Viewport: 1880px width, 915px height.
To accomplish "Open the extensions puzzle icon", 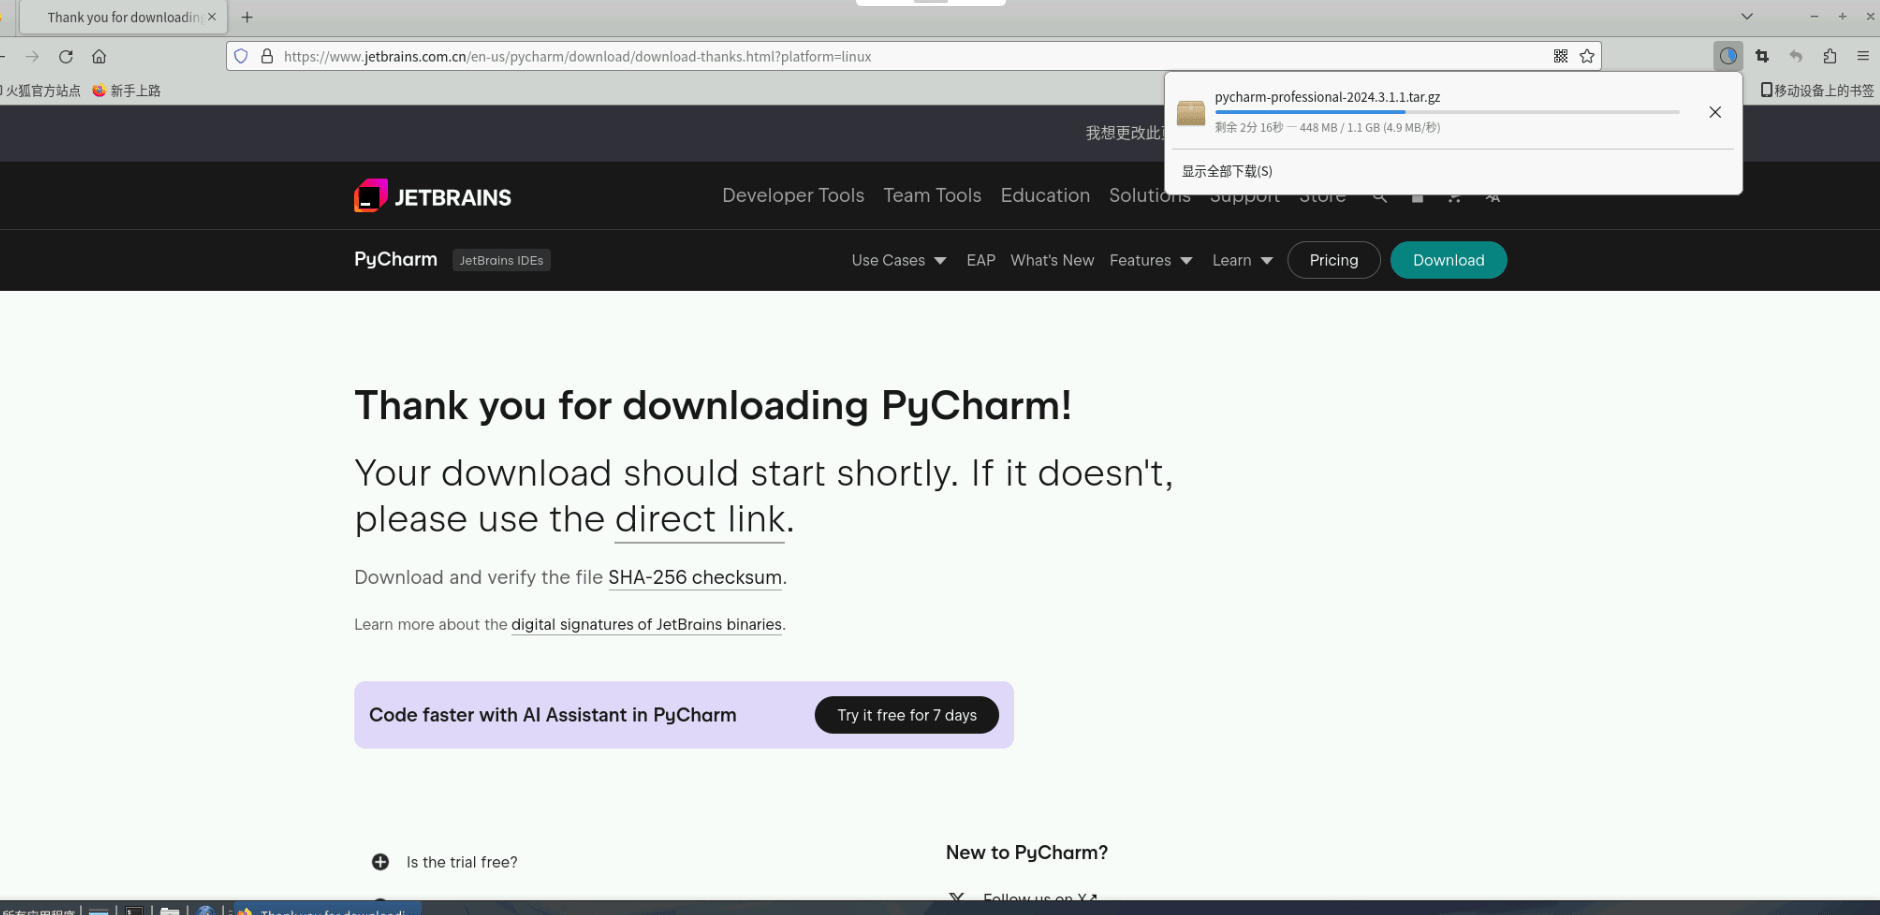I will click(1830, 57).
